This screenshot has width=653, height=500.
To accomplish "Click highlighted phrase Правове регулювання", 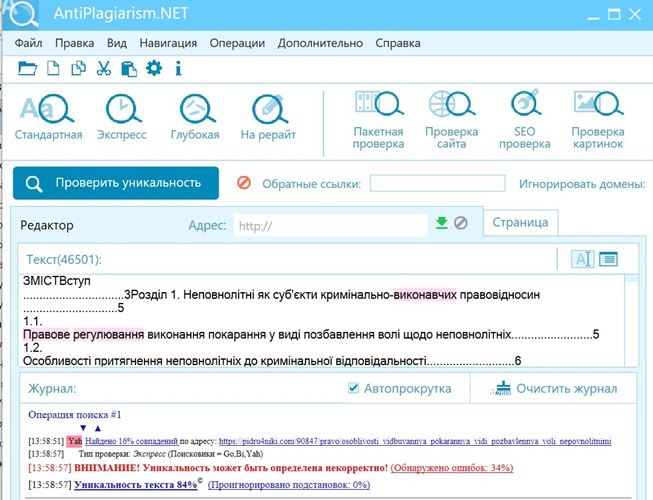I will [x=83, y=334].
